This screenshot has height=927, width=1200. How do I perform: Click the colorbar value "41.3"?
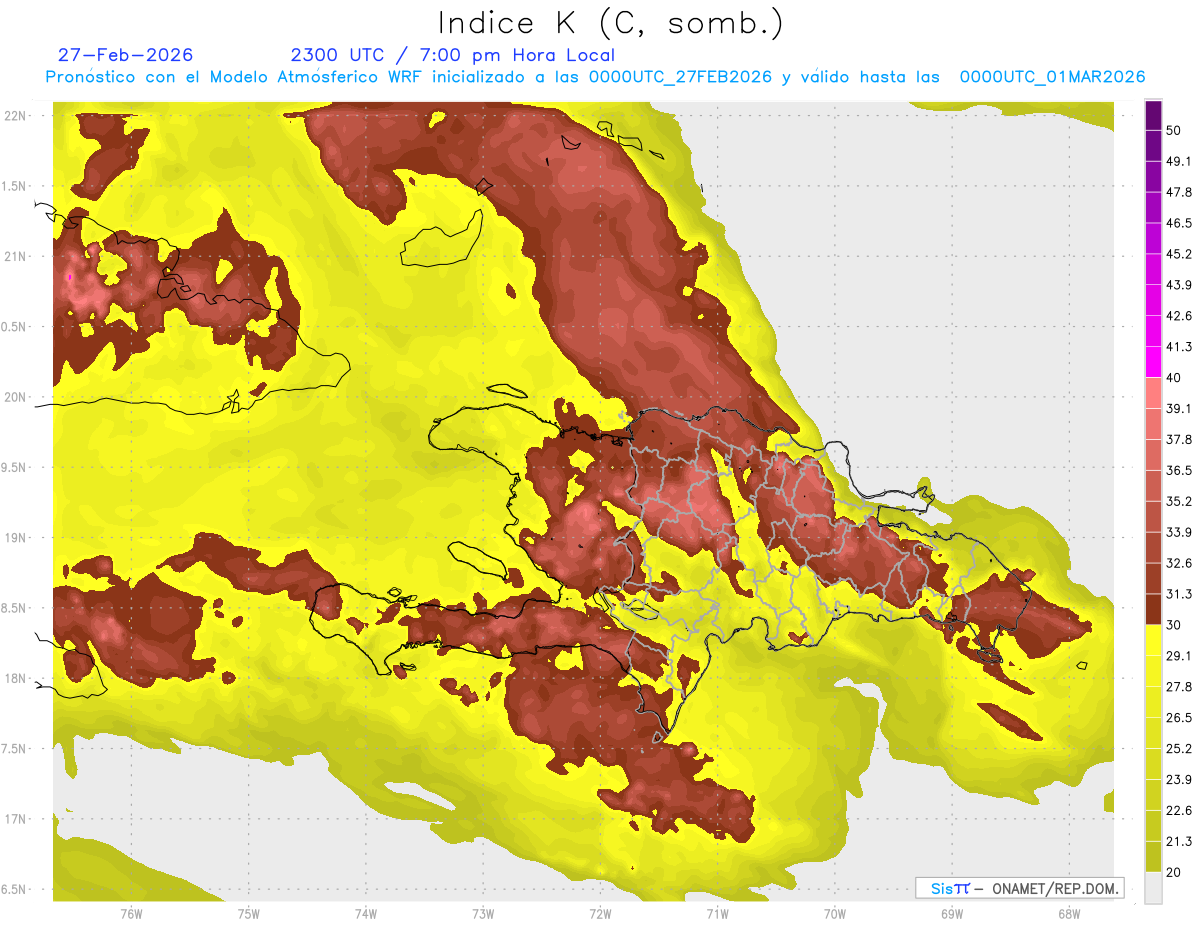[x=1178, y=347]
